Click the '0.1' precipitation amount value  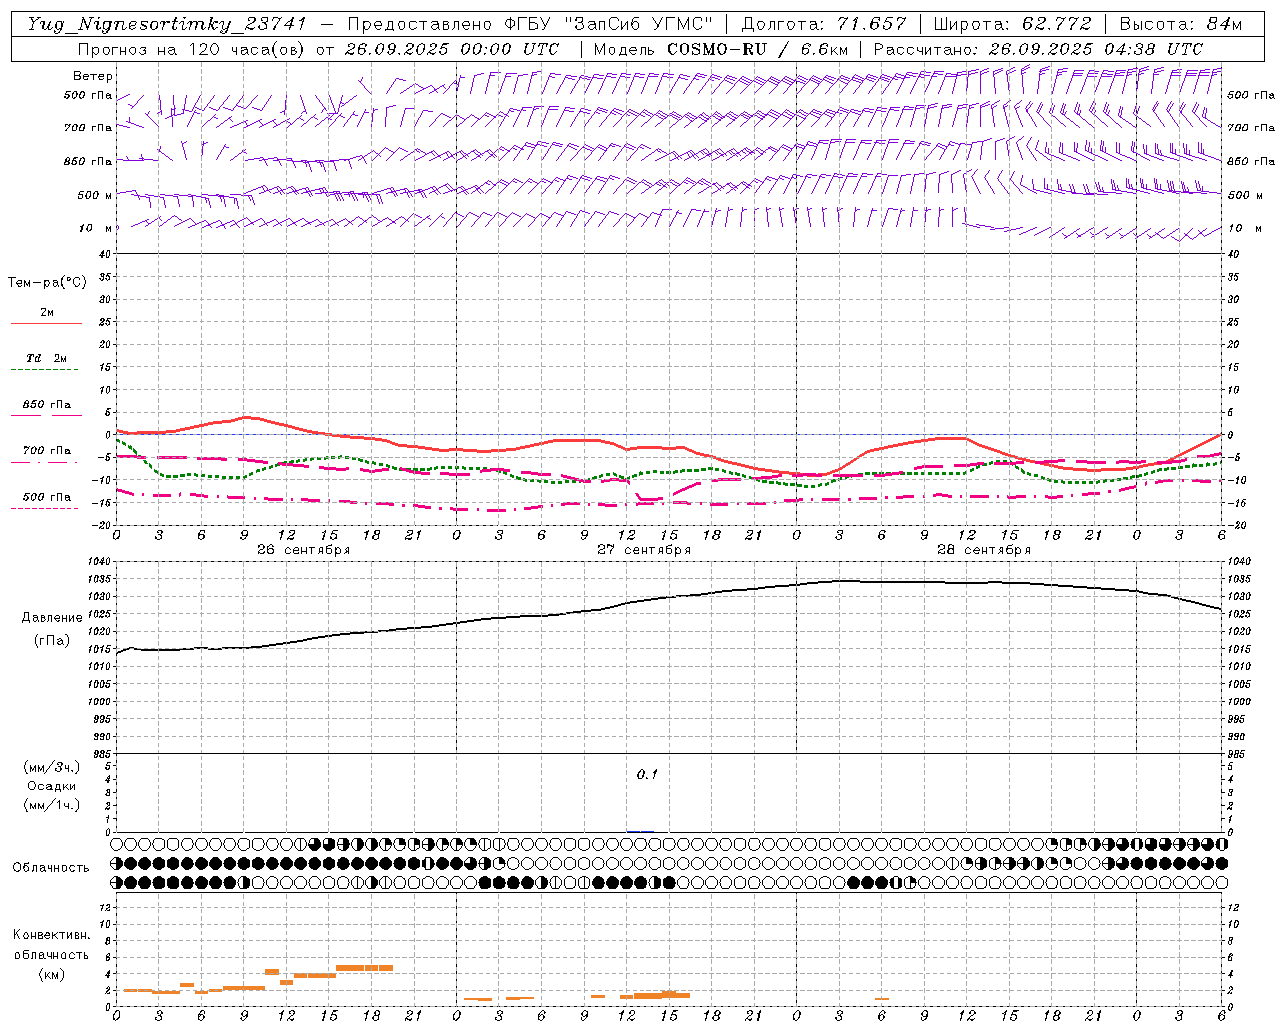tap(647, 774)
